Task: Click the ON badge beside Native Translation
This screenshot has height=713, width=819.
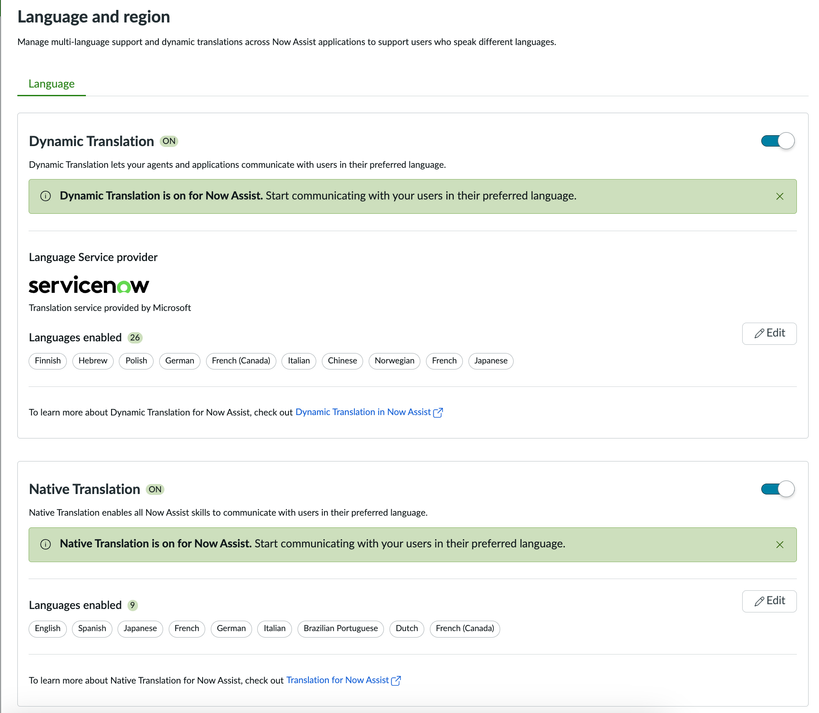Action: [155, 489]
